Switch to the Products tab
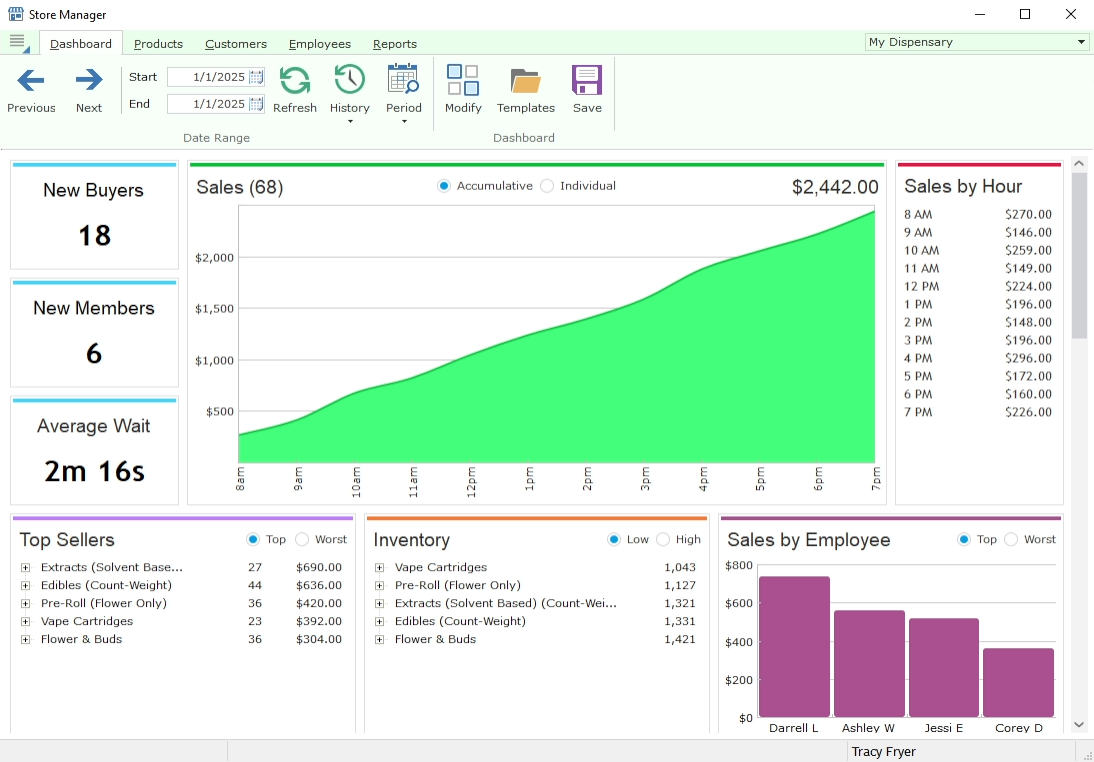This screenshot has width=1094, height=762. click(158, 44)
